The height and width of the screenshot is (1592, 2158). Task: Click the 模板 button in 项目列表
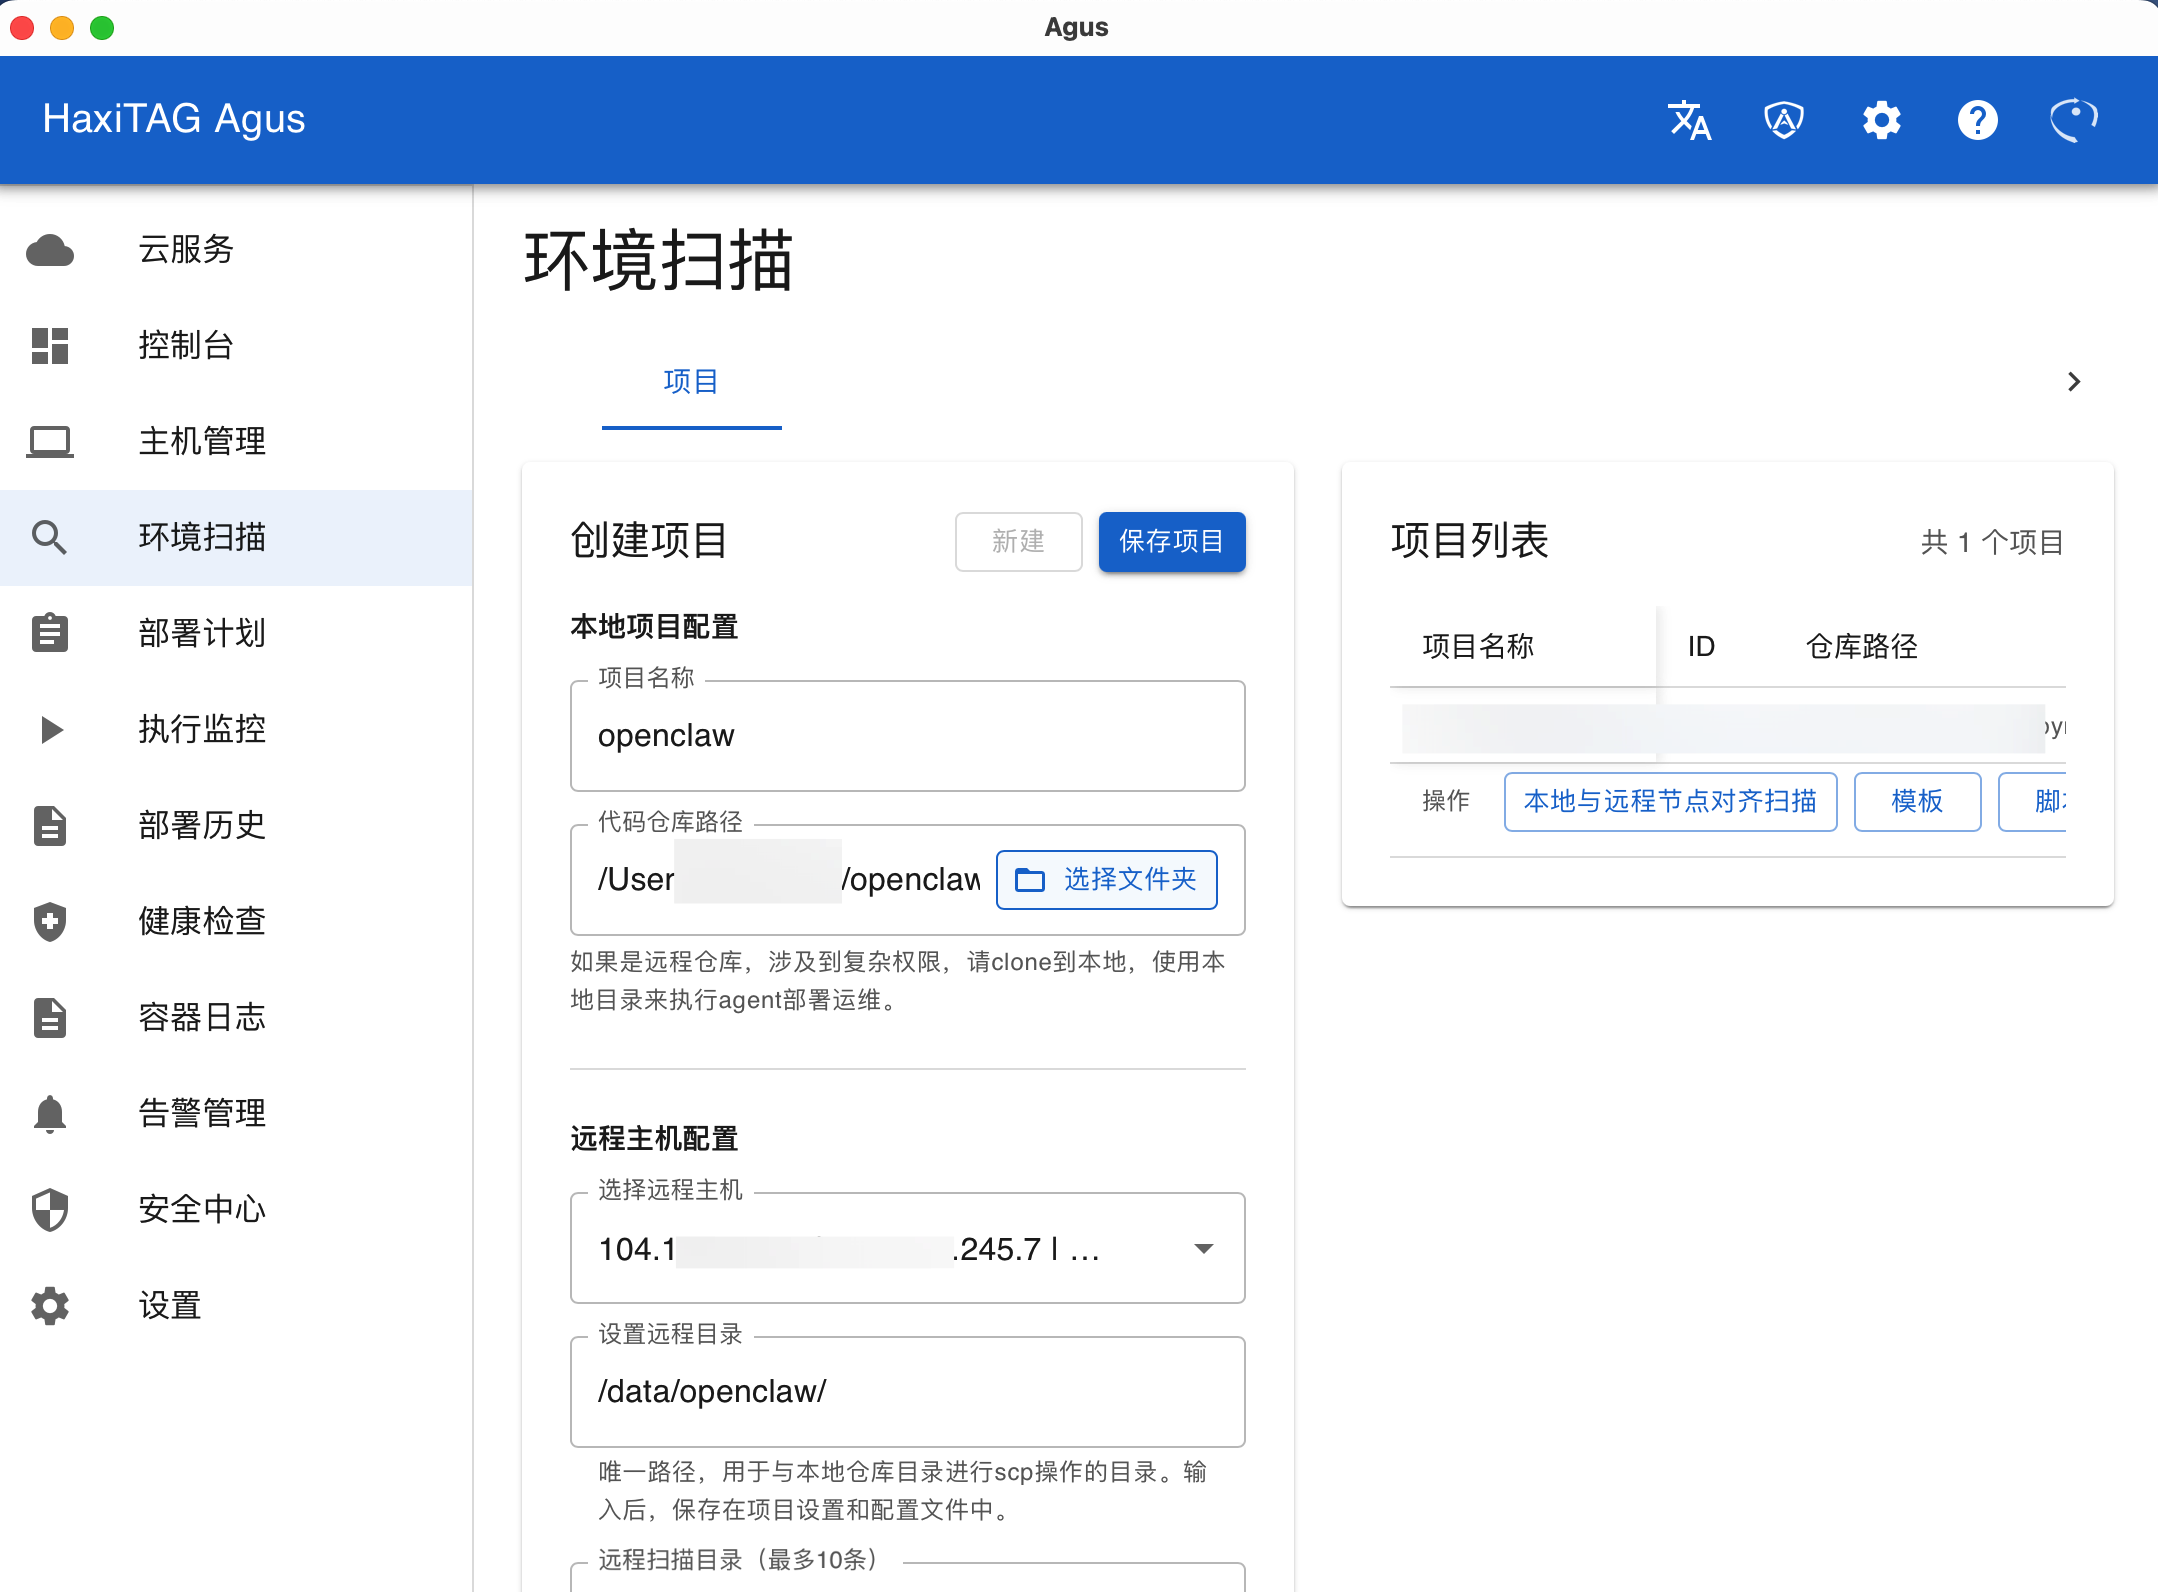tap(1917, 801)
